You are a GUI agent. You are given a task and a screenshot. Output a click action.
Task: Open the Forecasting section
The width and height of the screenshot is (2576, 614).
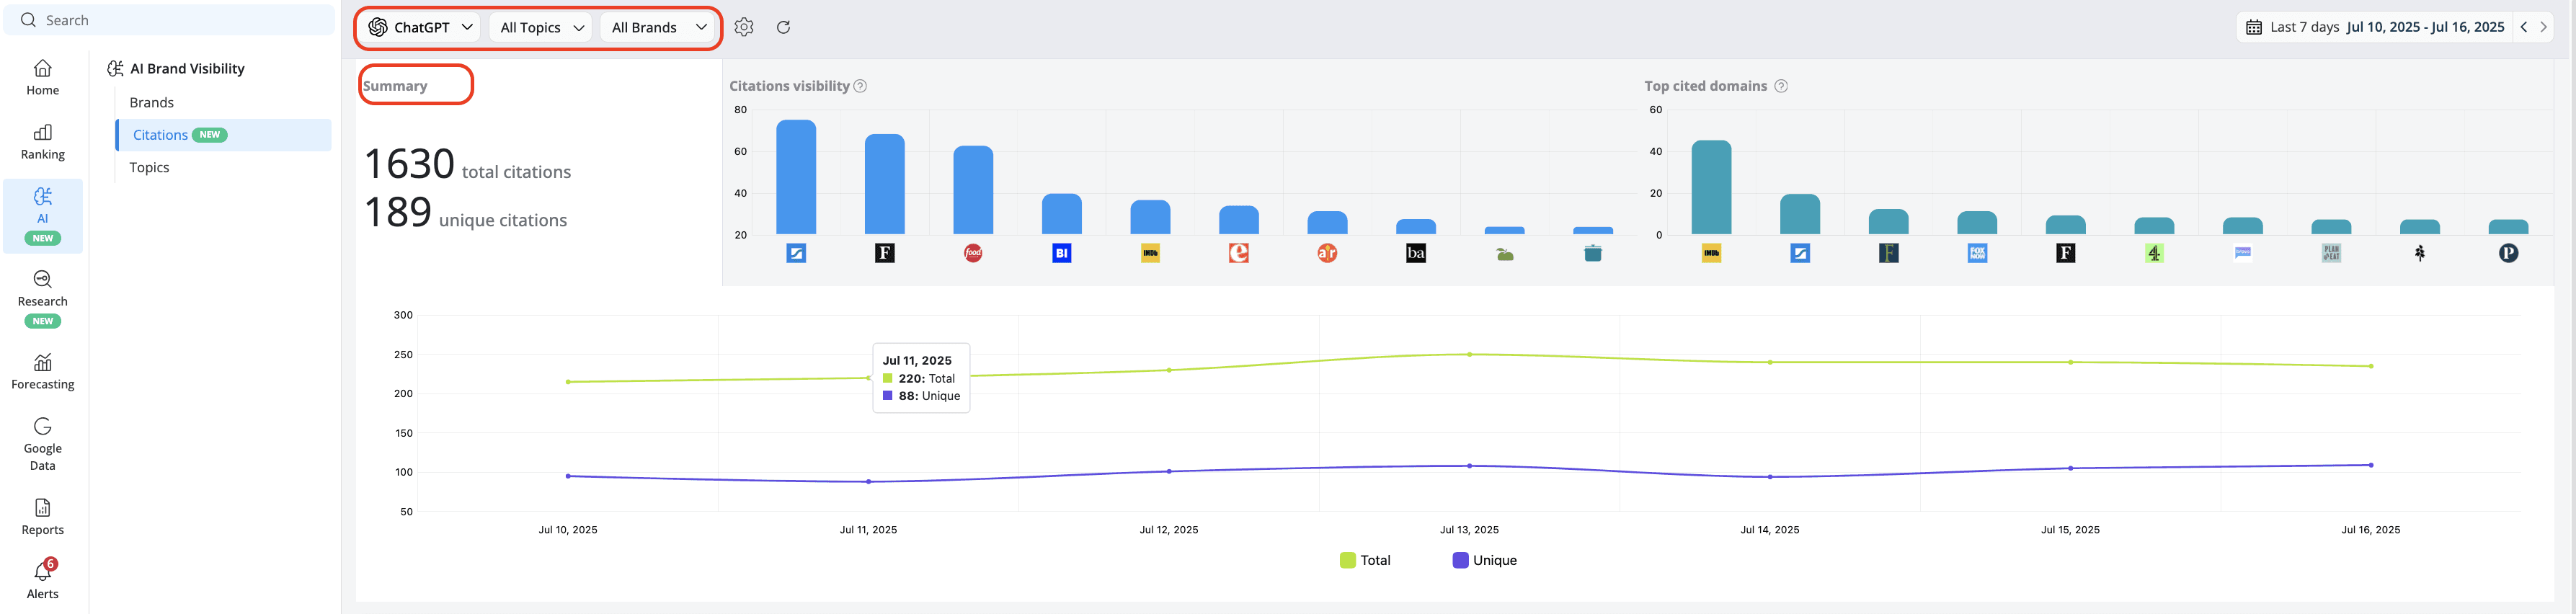42,372
